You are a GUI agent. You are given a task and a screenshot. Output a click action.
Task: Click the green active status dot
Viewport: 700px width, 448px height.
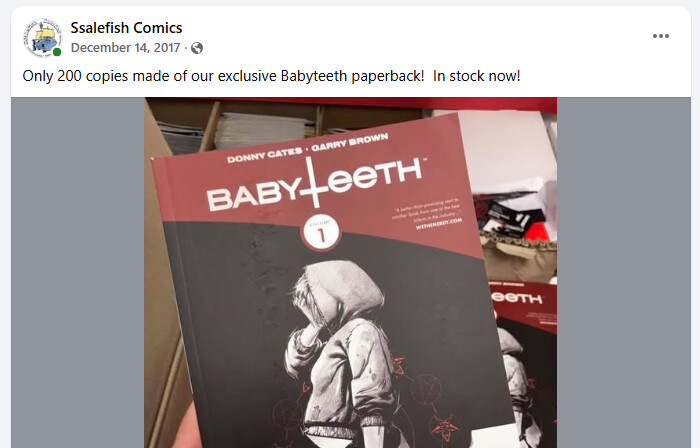(57, 52)
